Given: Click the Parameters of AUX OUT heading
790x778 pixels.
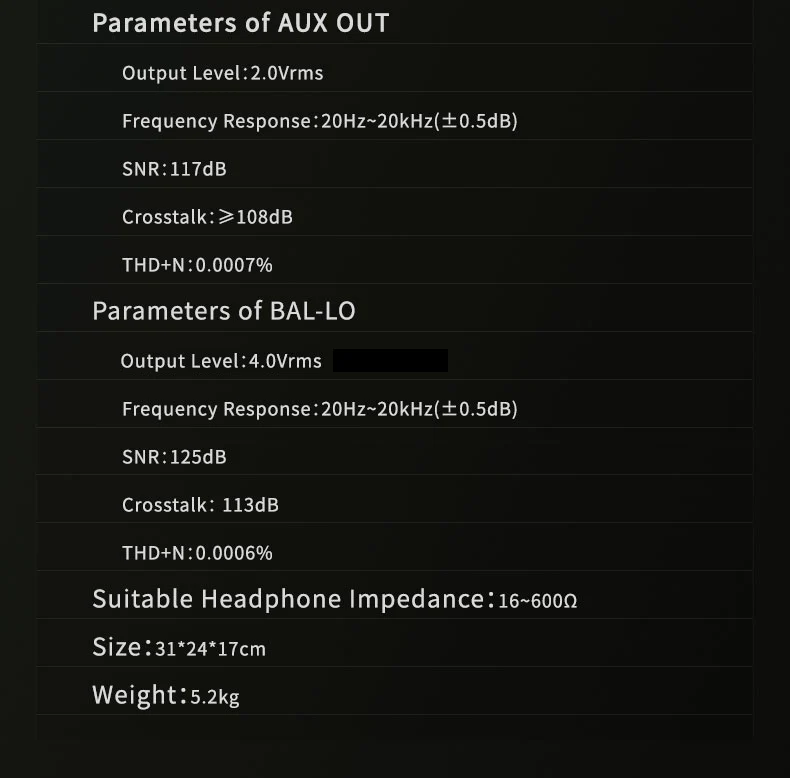Looking at the screenshot, I should (240, 23).
